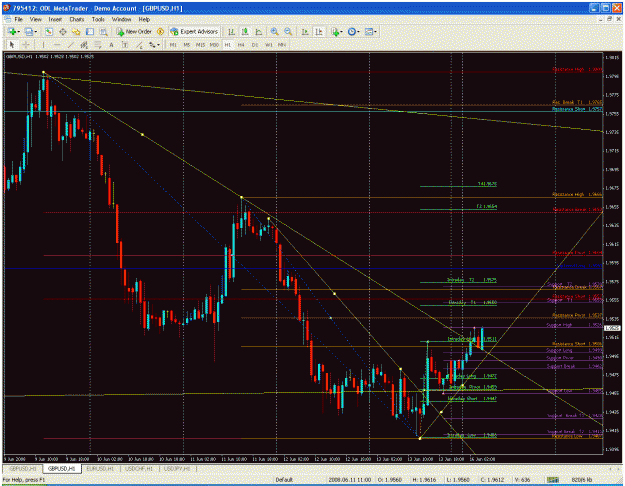Open the Window menu
This screenshot has width=625, height=486.
pos(121,19)
